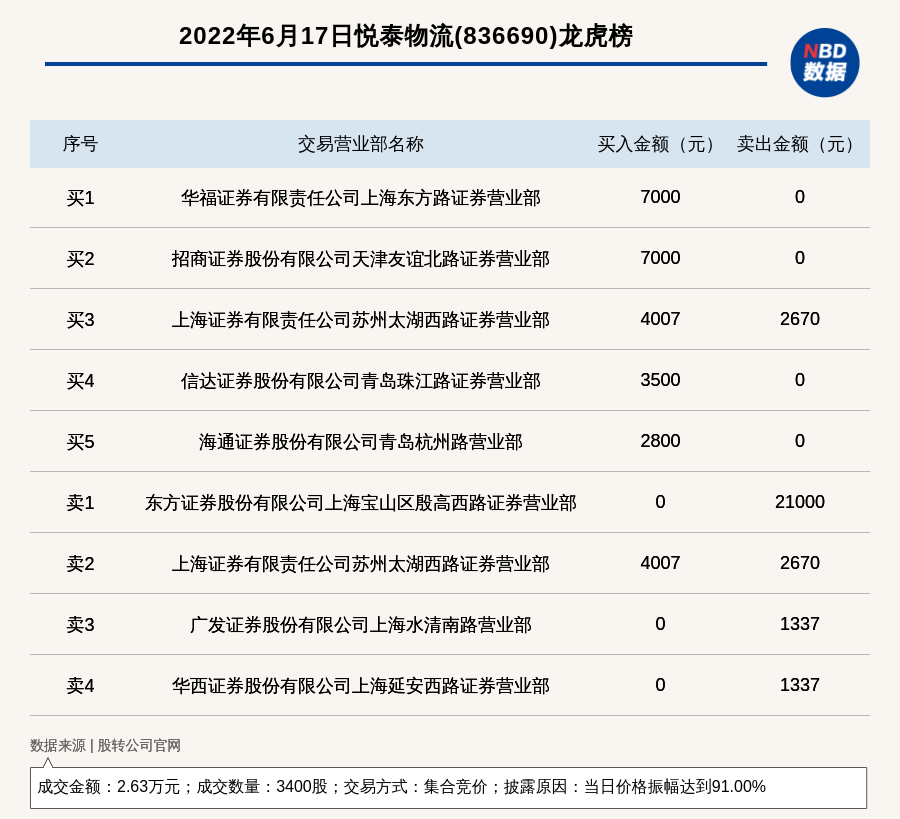Screen dimensions: 900x819
Task: Click the 7000 buy amount in row 买2
Action: (x=660, y=258)
